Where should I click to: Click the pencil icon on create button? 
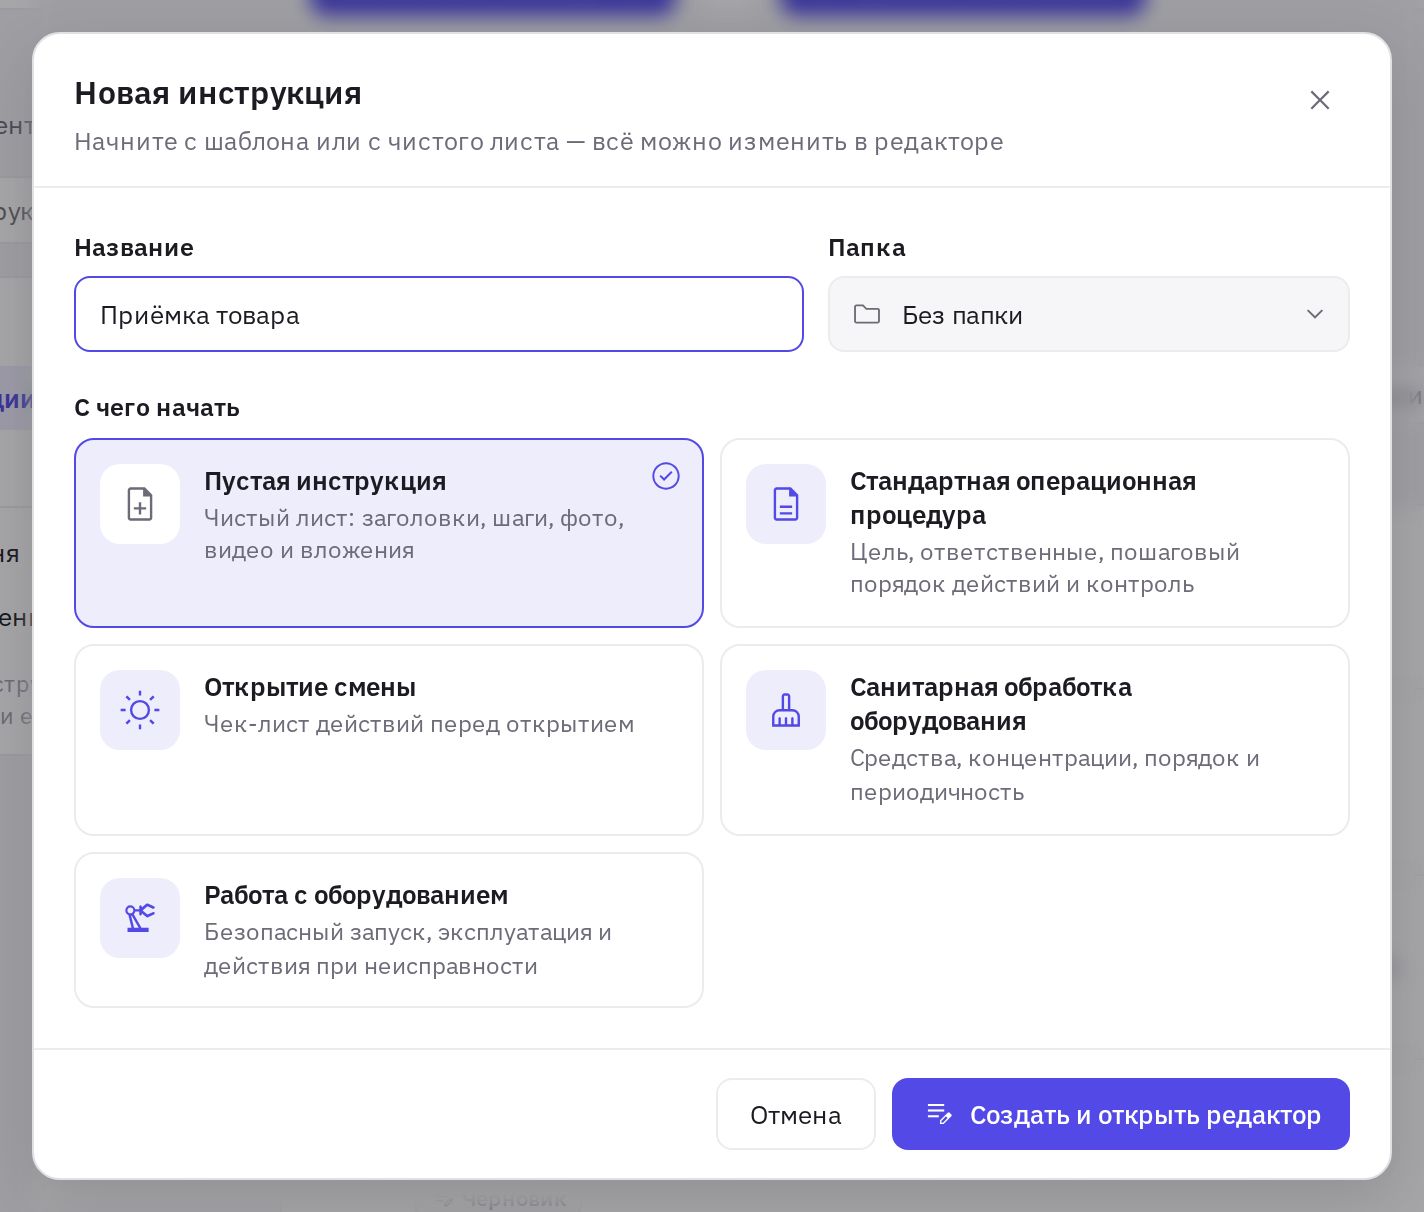939,1114
